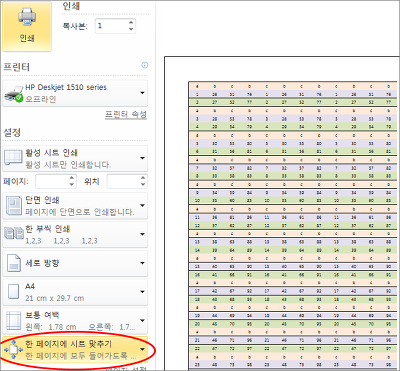
Task: Click the 오프라인 printer status text
Action: click(x=41, y=99)
